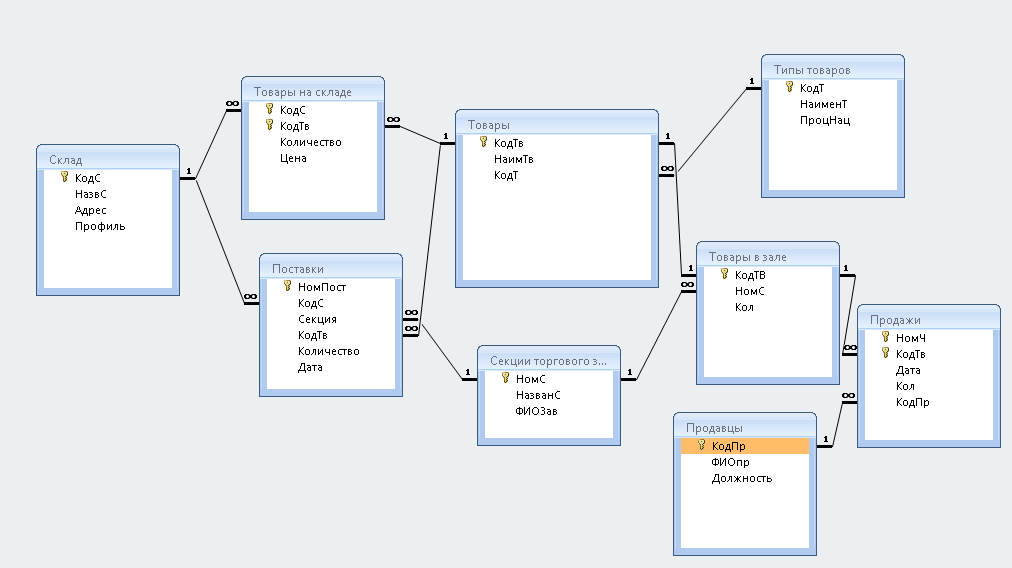Select the Склад table title bar
The width and height of the screenshot is (1012, 568).
point(108,159)
